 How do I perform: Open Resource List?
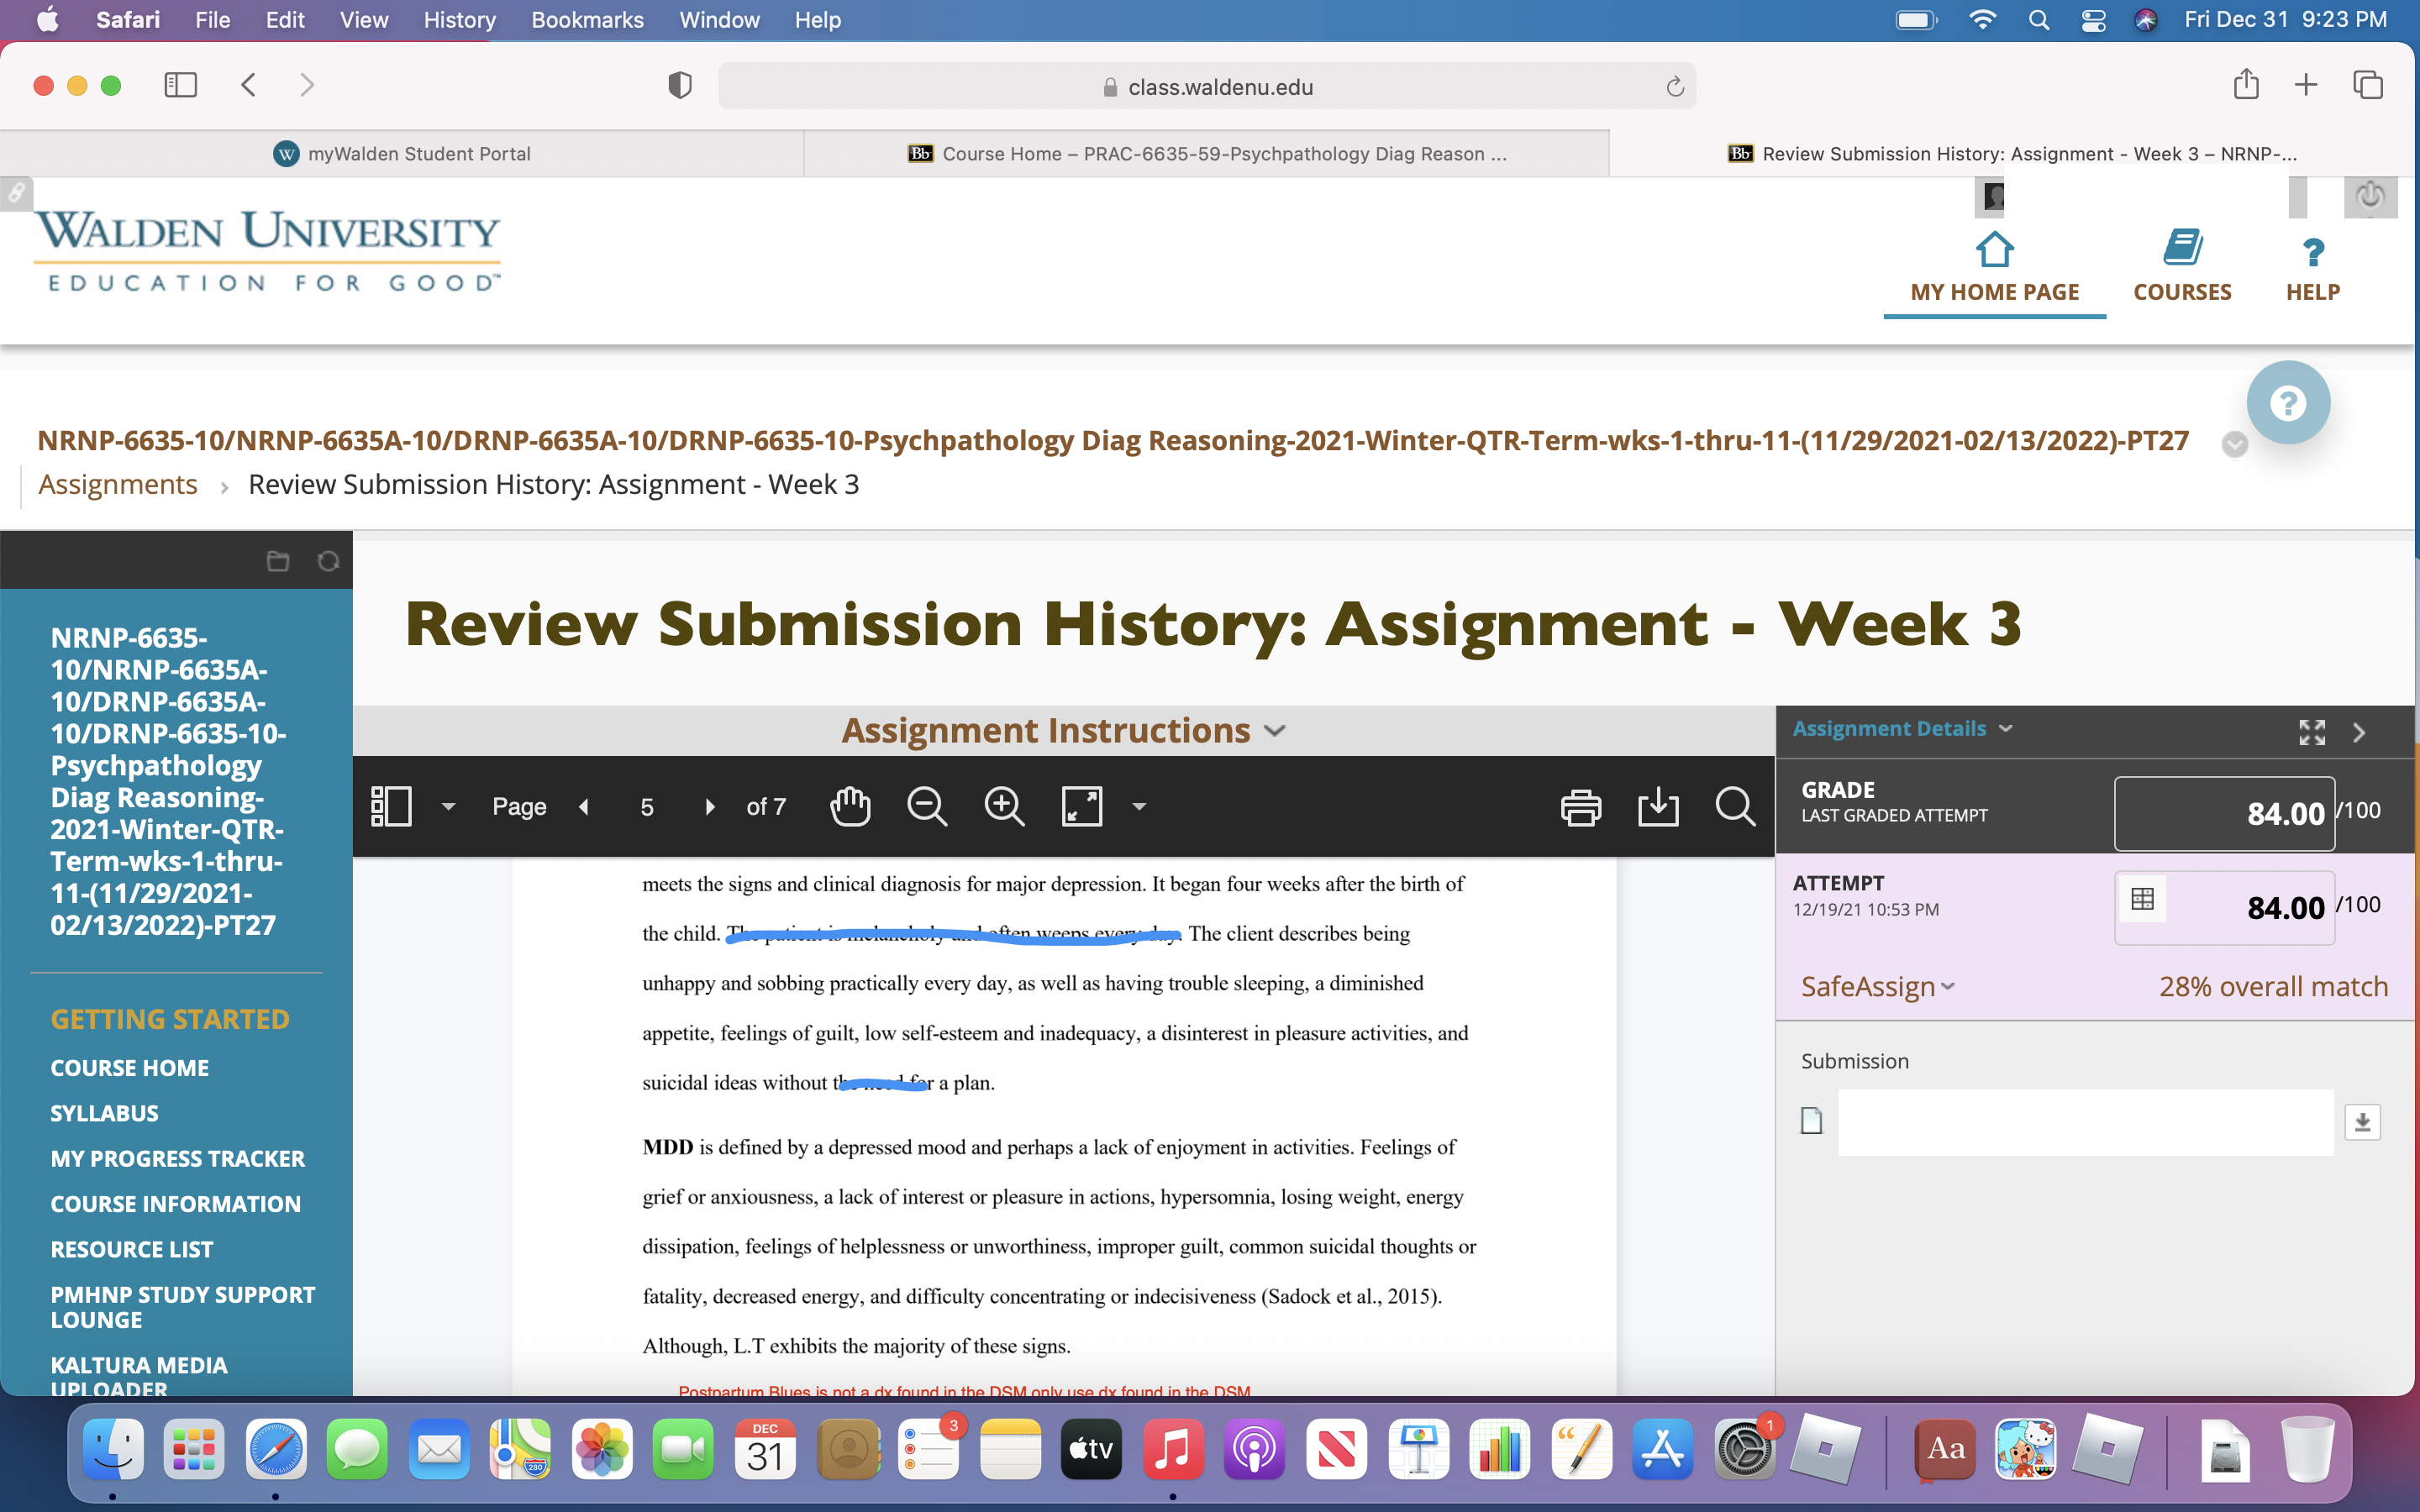(x=131, y=1249)
